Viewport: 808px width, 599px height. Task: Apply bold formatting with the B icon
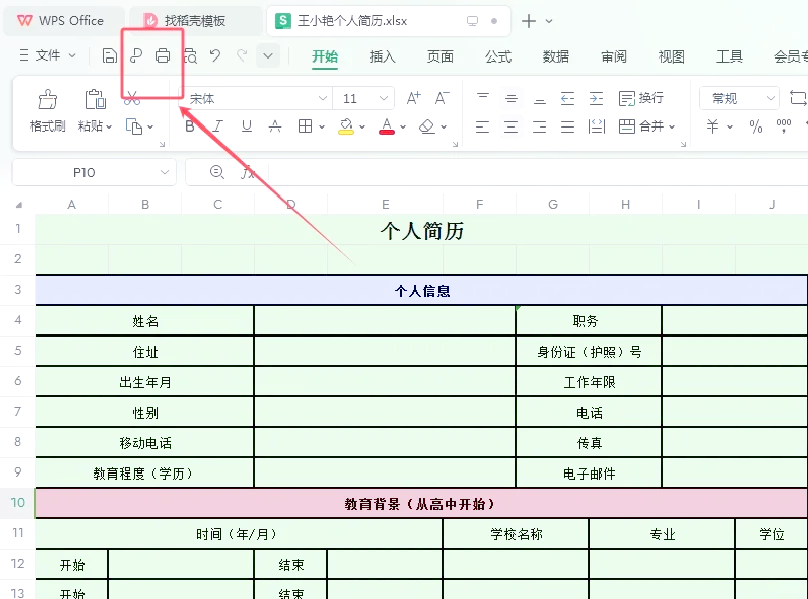tap(189, 126)
